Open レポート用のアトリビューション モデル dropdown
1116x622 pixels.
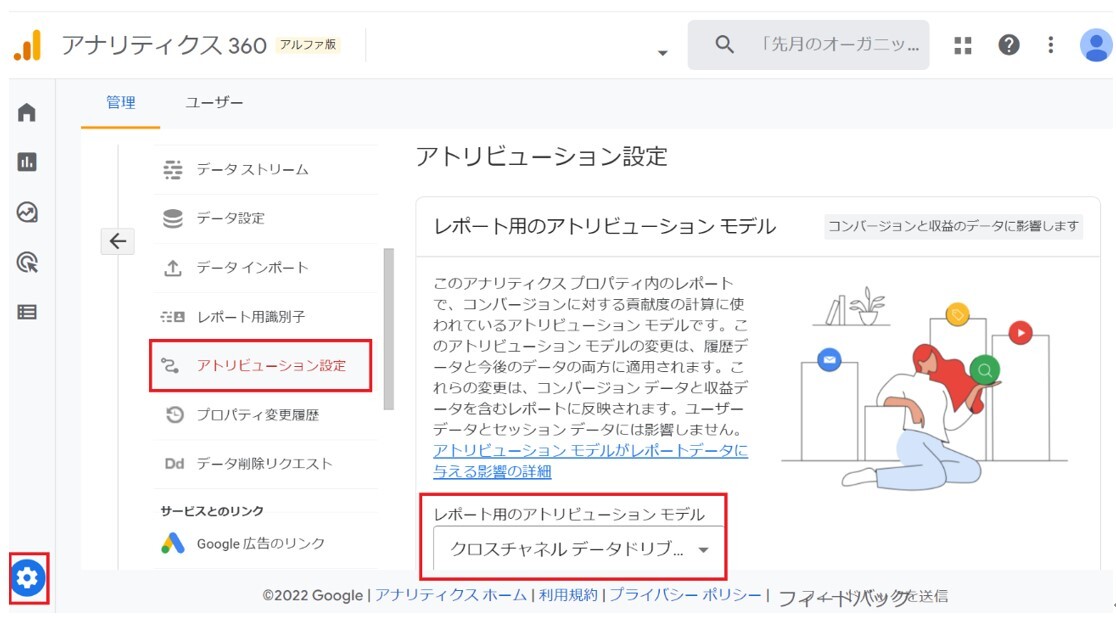[578, 550]
